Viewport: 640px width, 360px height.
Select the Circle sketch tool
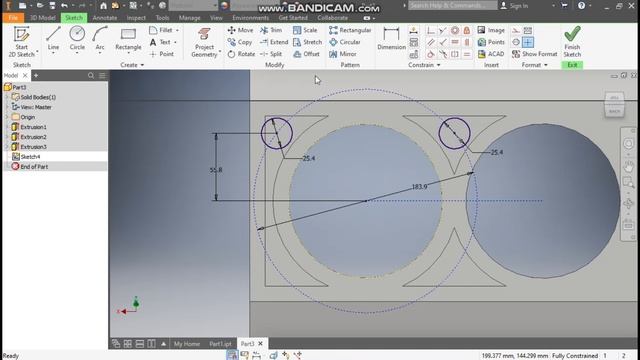(x=77, y=40)
